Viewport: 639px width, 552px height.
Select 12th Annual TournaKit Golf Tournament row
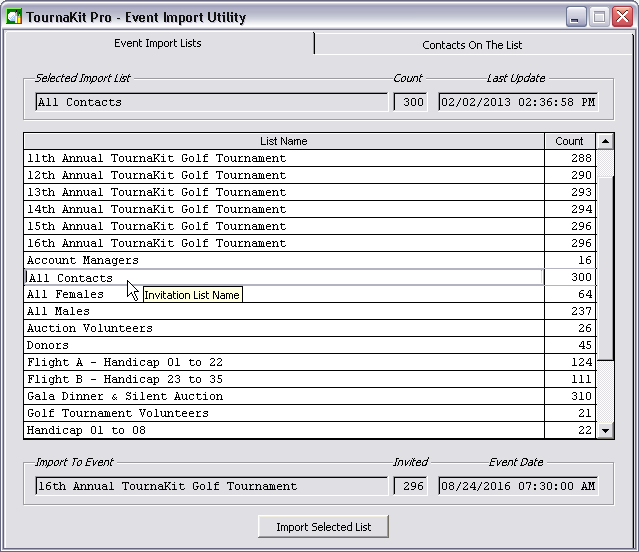[x=284, y=175]
